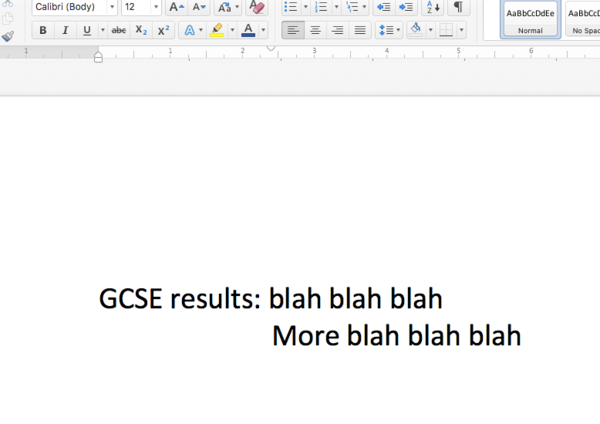Screen dimensions: 600x424
Task: Click the text 'GCSE results: blah blah blah'
Action: [271, 298]
